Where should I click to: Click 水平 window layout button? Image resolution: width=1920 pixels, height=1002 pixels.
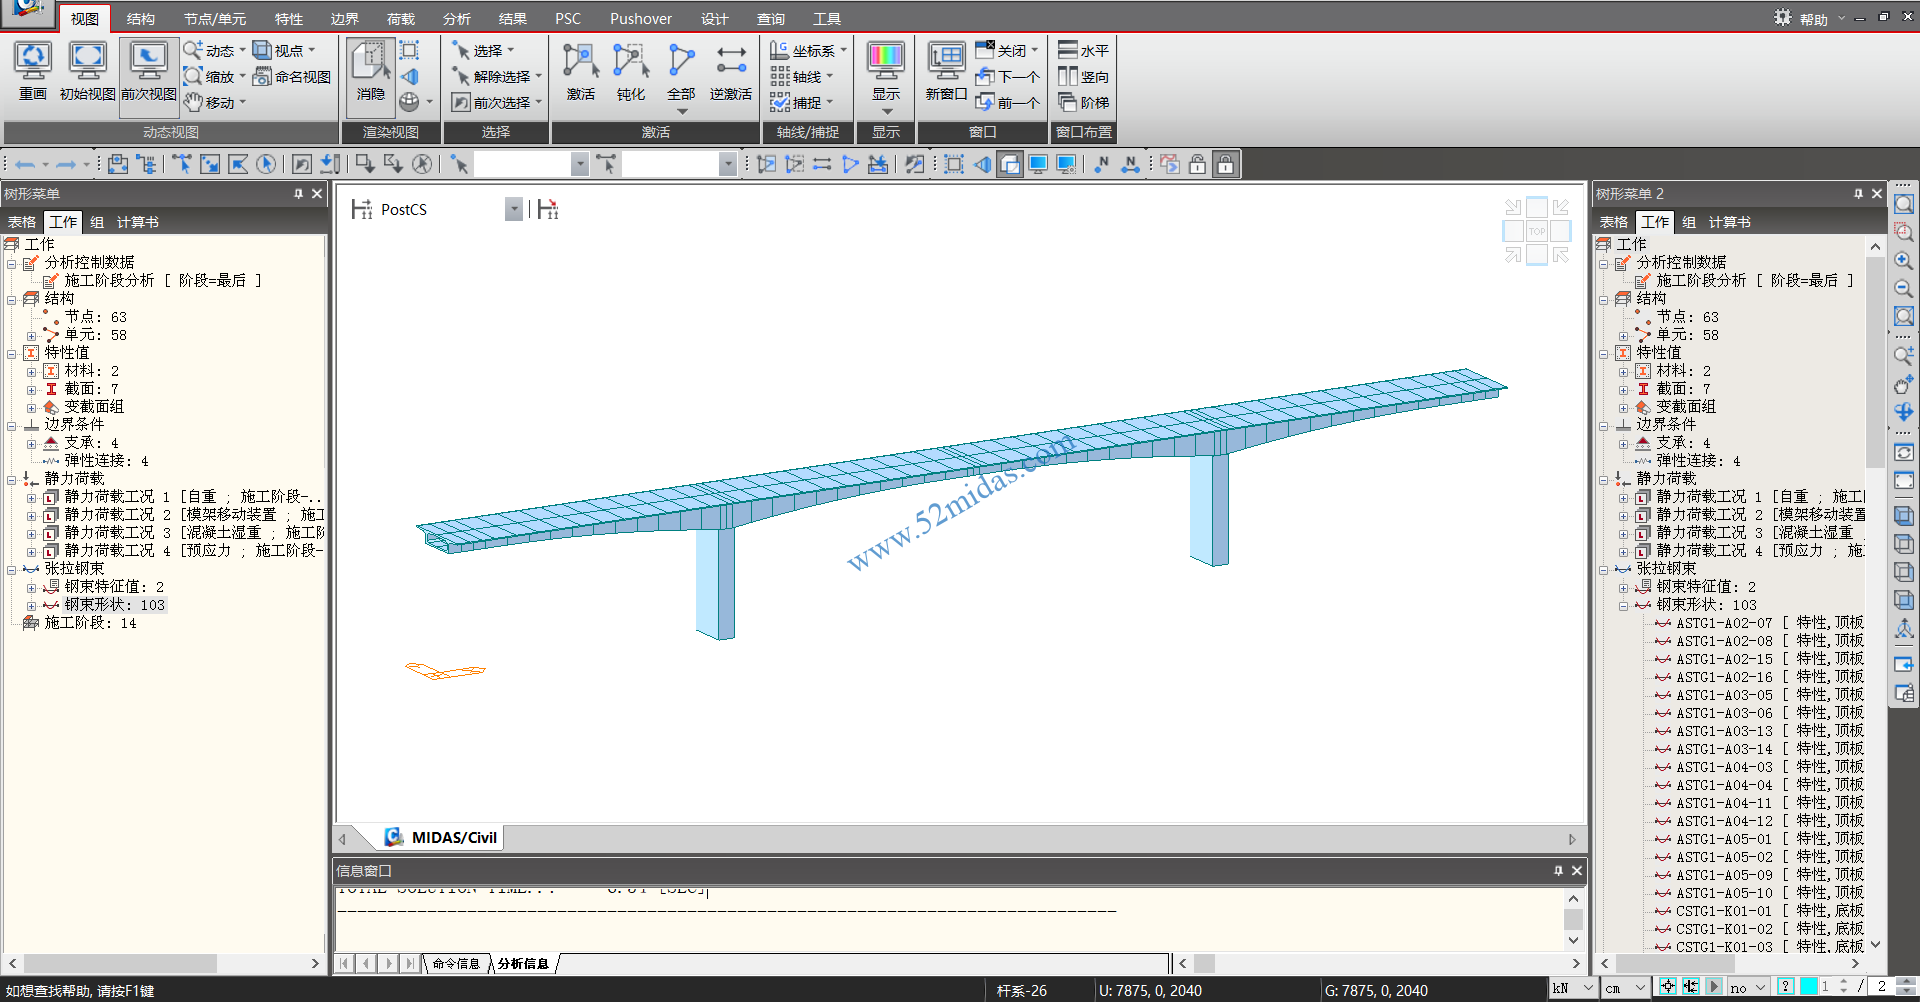pos(1084,51)
